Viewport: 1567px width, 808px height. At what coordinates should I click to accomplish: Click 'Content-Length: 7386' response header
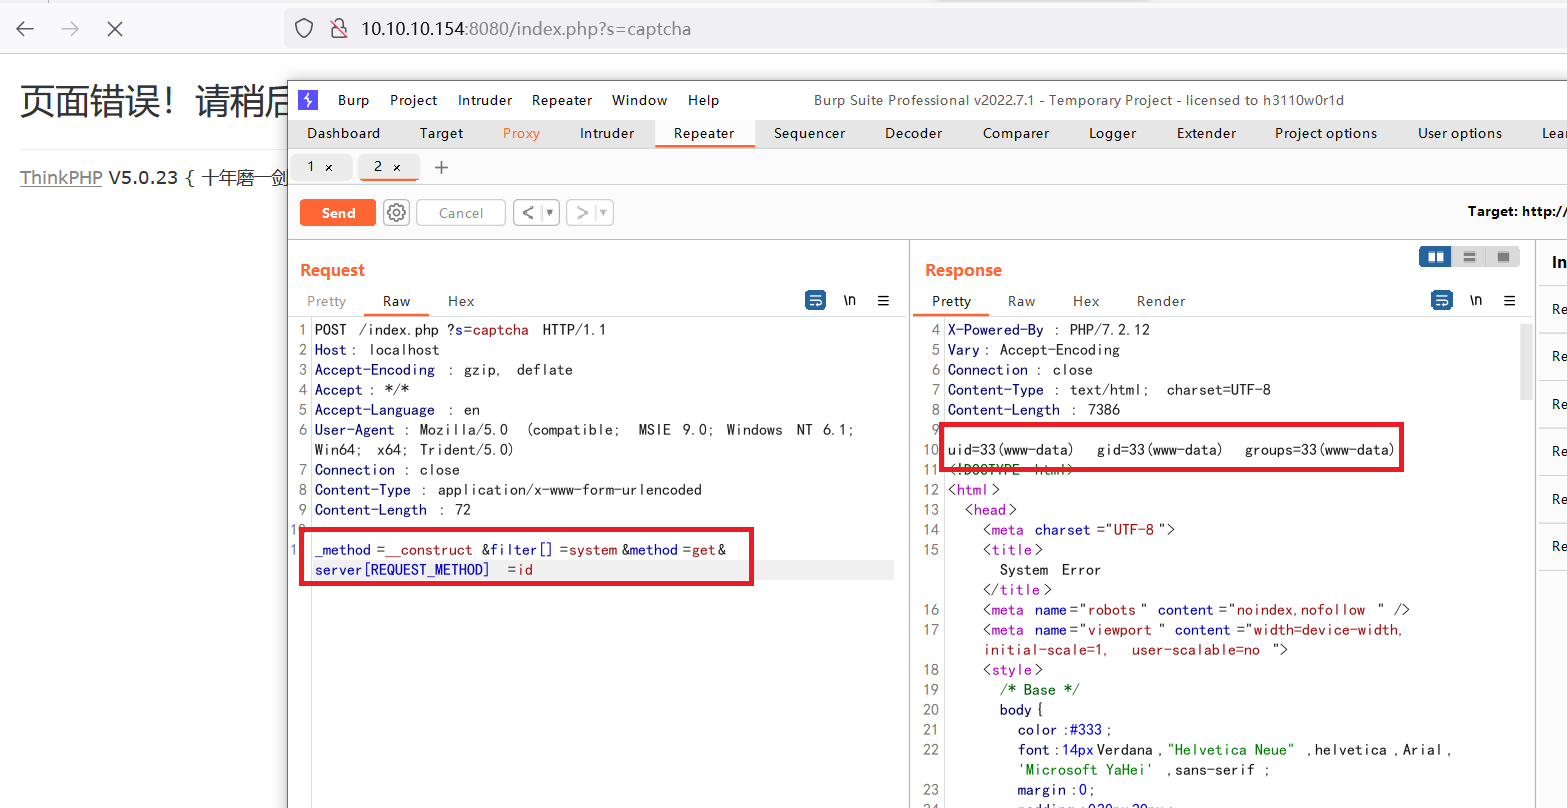pos(1034,410)
